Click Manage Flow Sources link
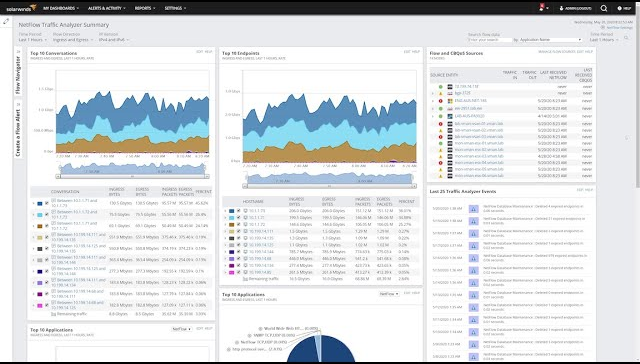640x364 pixels. tap(556, 52)
